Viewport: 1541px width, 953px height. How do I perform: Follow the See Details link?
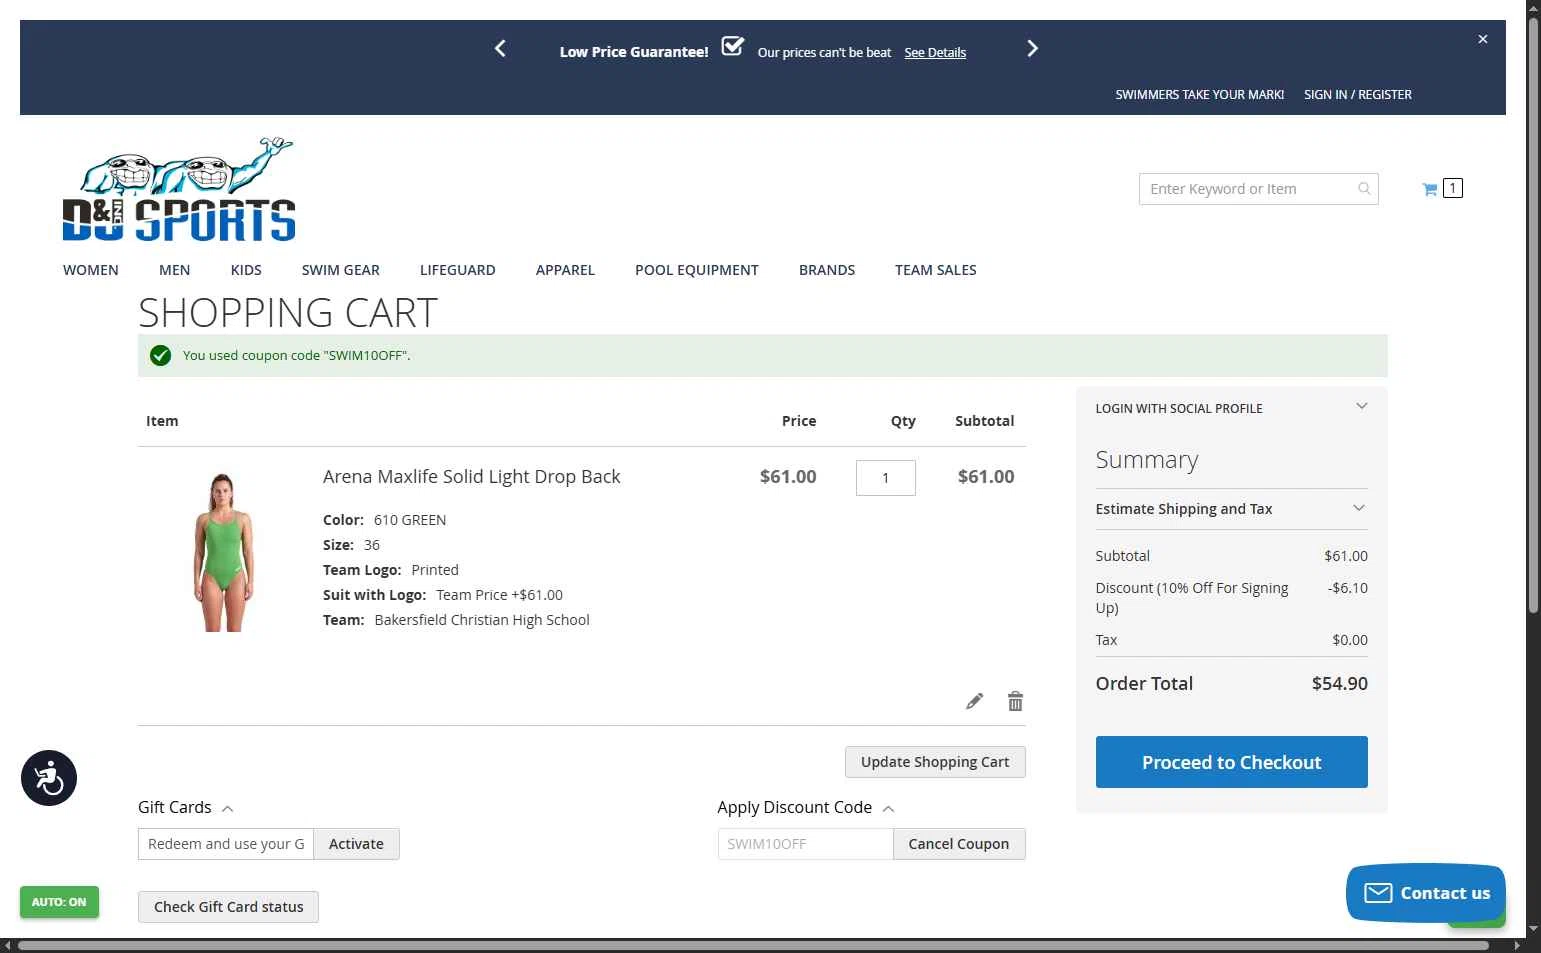(x=935, y=53)
